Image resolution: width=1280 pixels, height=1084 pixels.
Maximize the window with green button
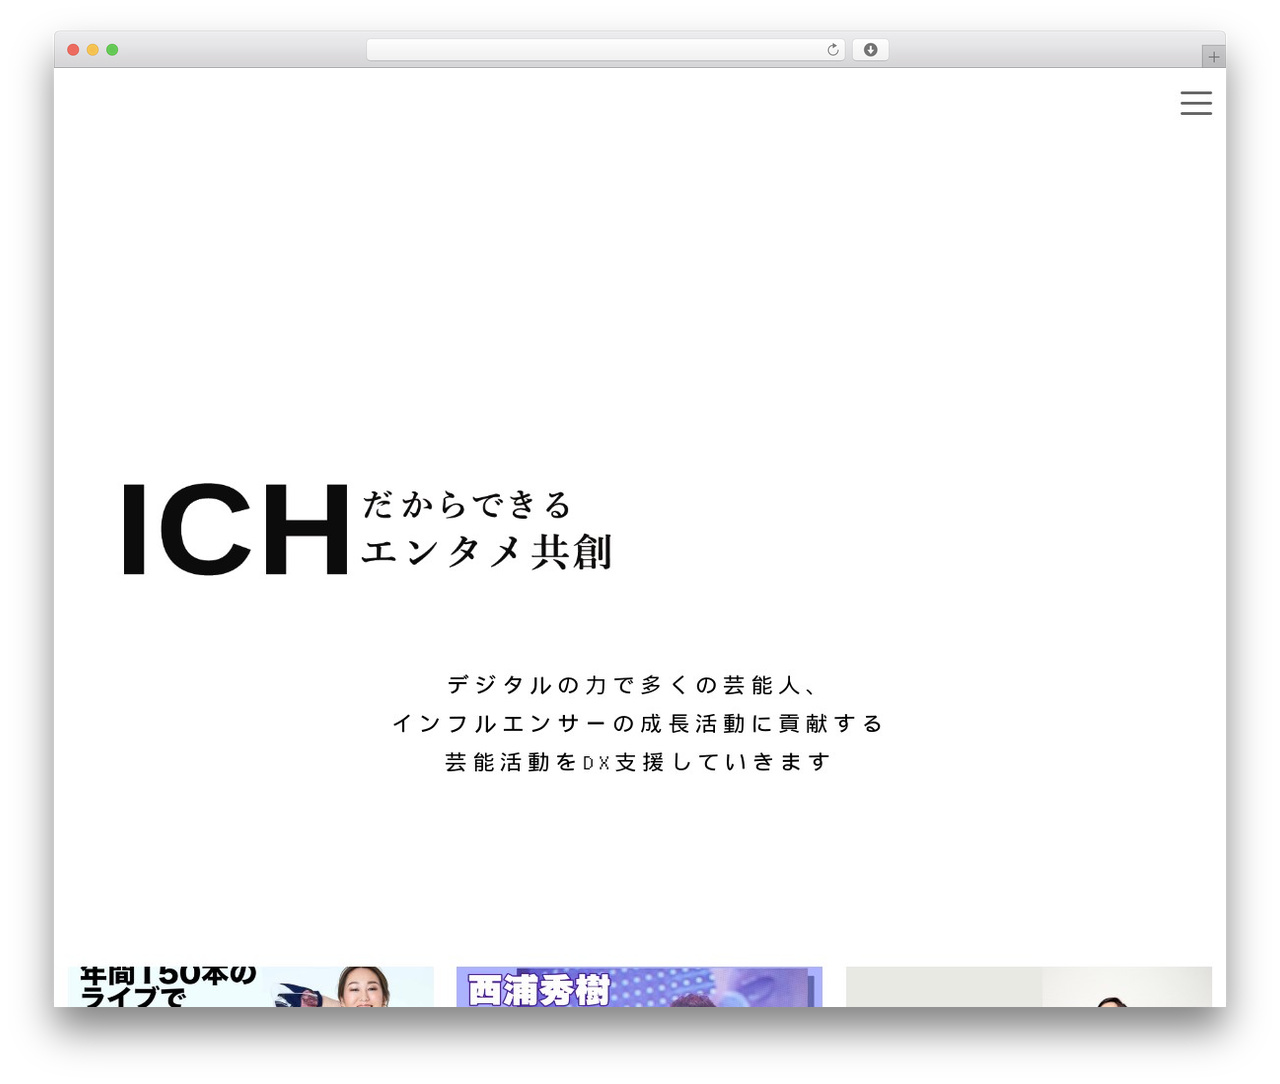tap(112, 50)
